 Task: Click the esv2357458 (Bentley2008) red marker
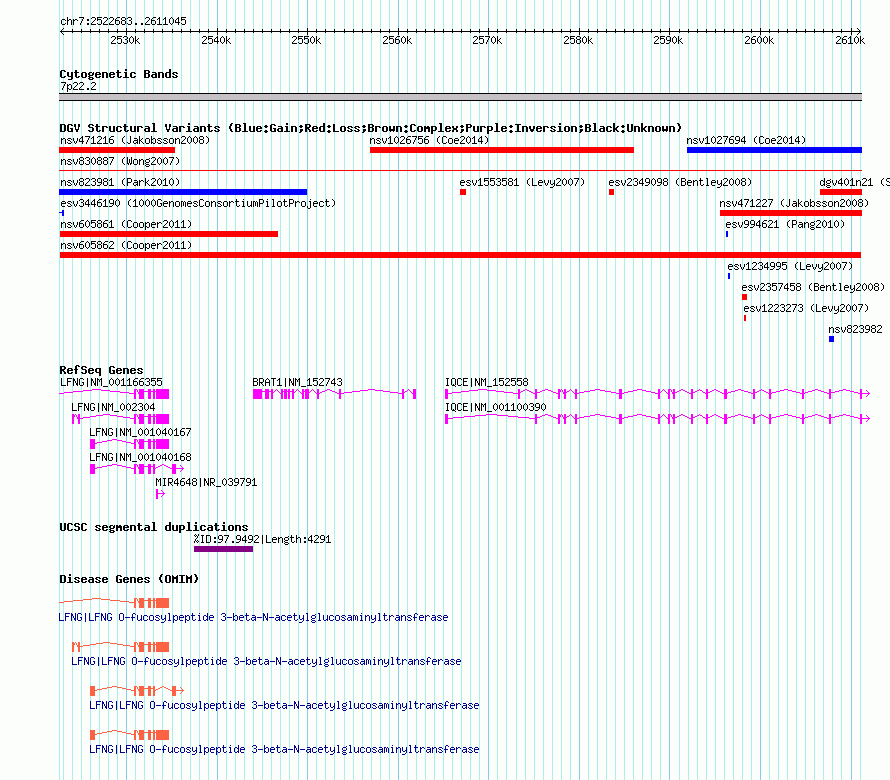tap(745, 297)
